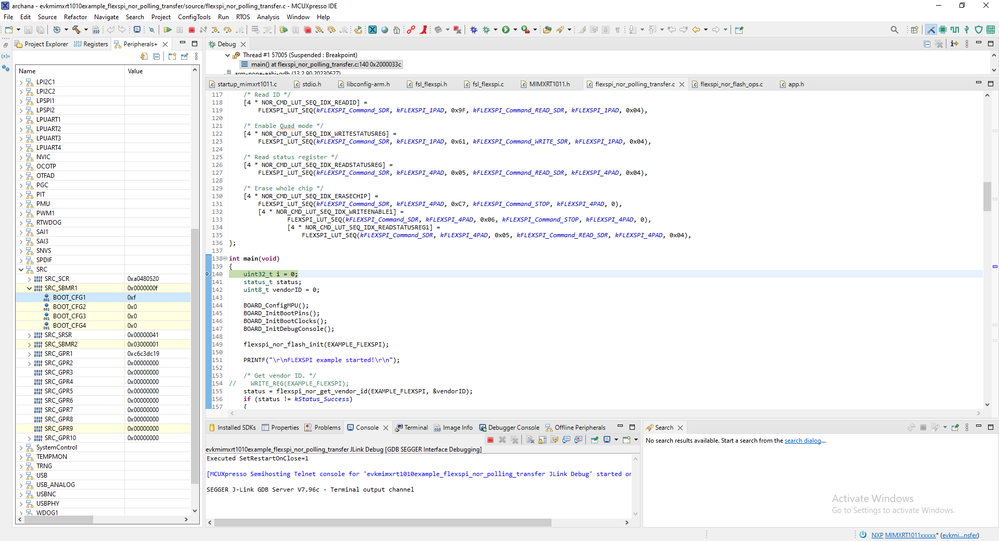Switch to the Terminal tab

tap(411, 428)
